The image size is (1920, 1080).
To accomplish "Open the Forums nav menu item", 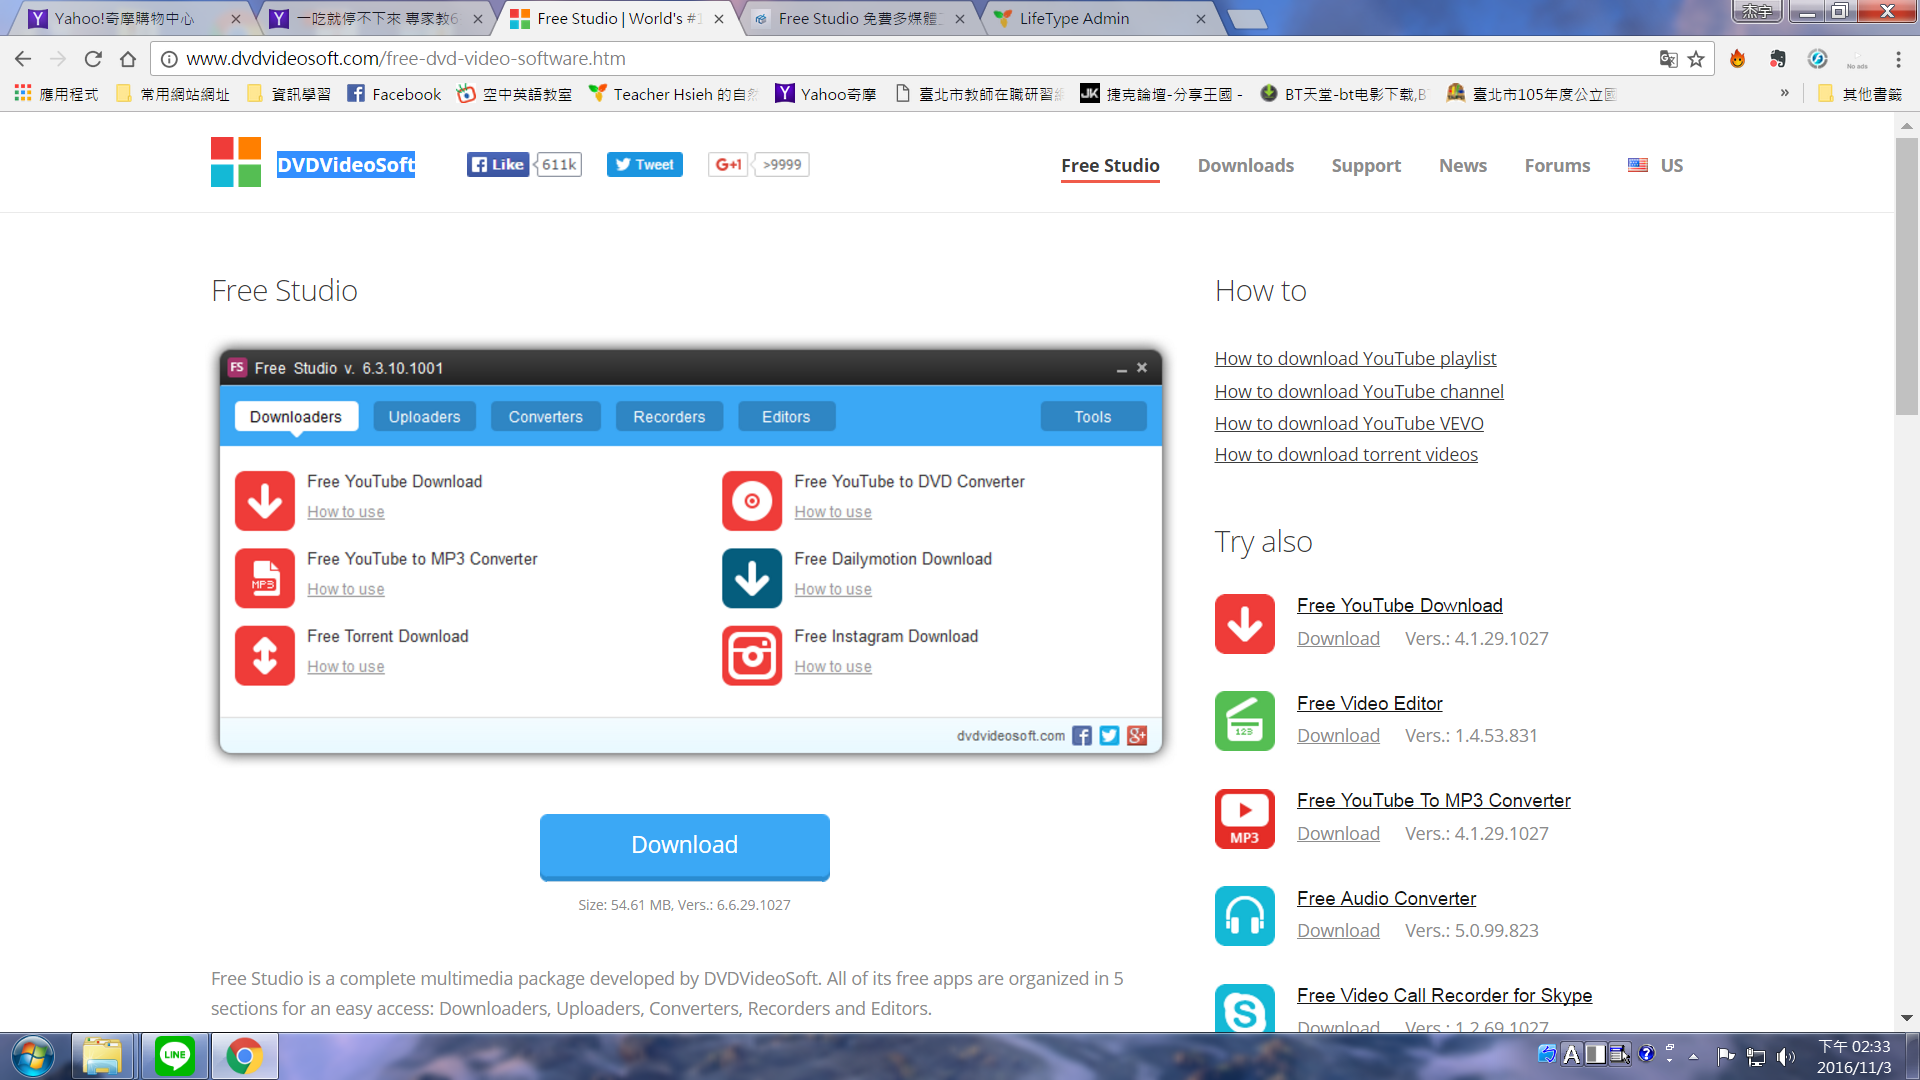I will click(1557, 165).
